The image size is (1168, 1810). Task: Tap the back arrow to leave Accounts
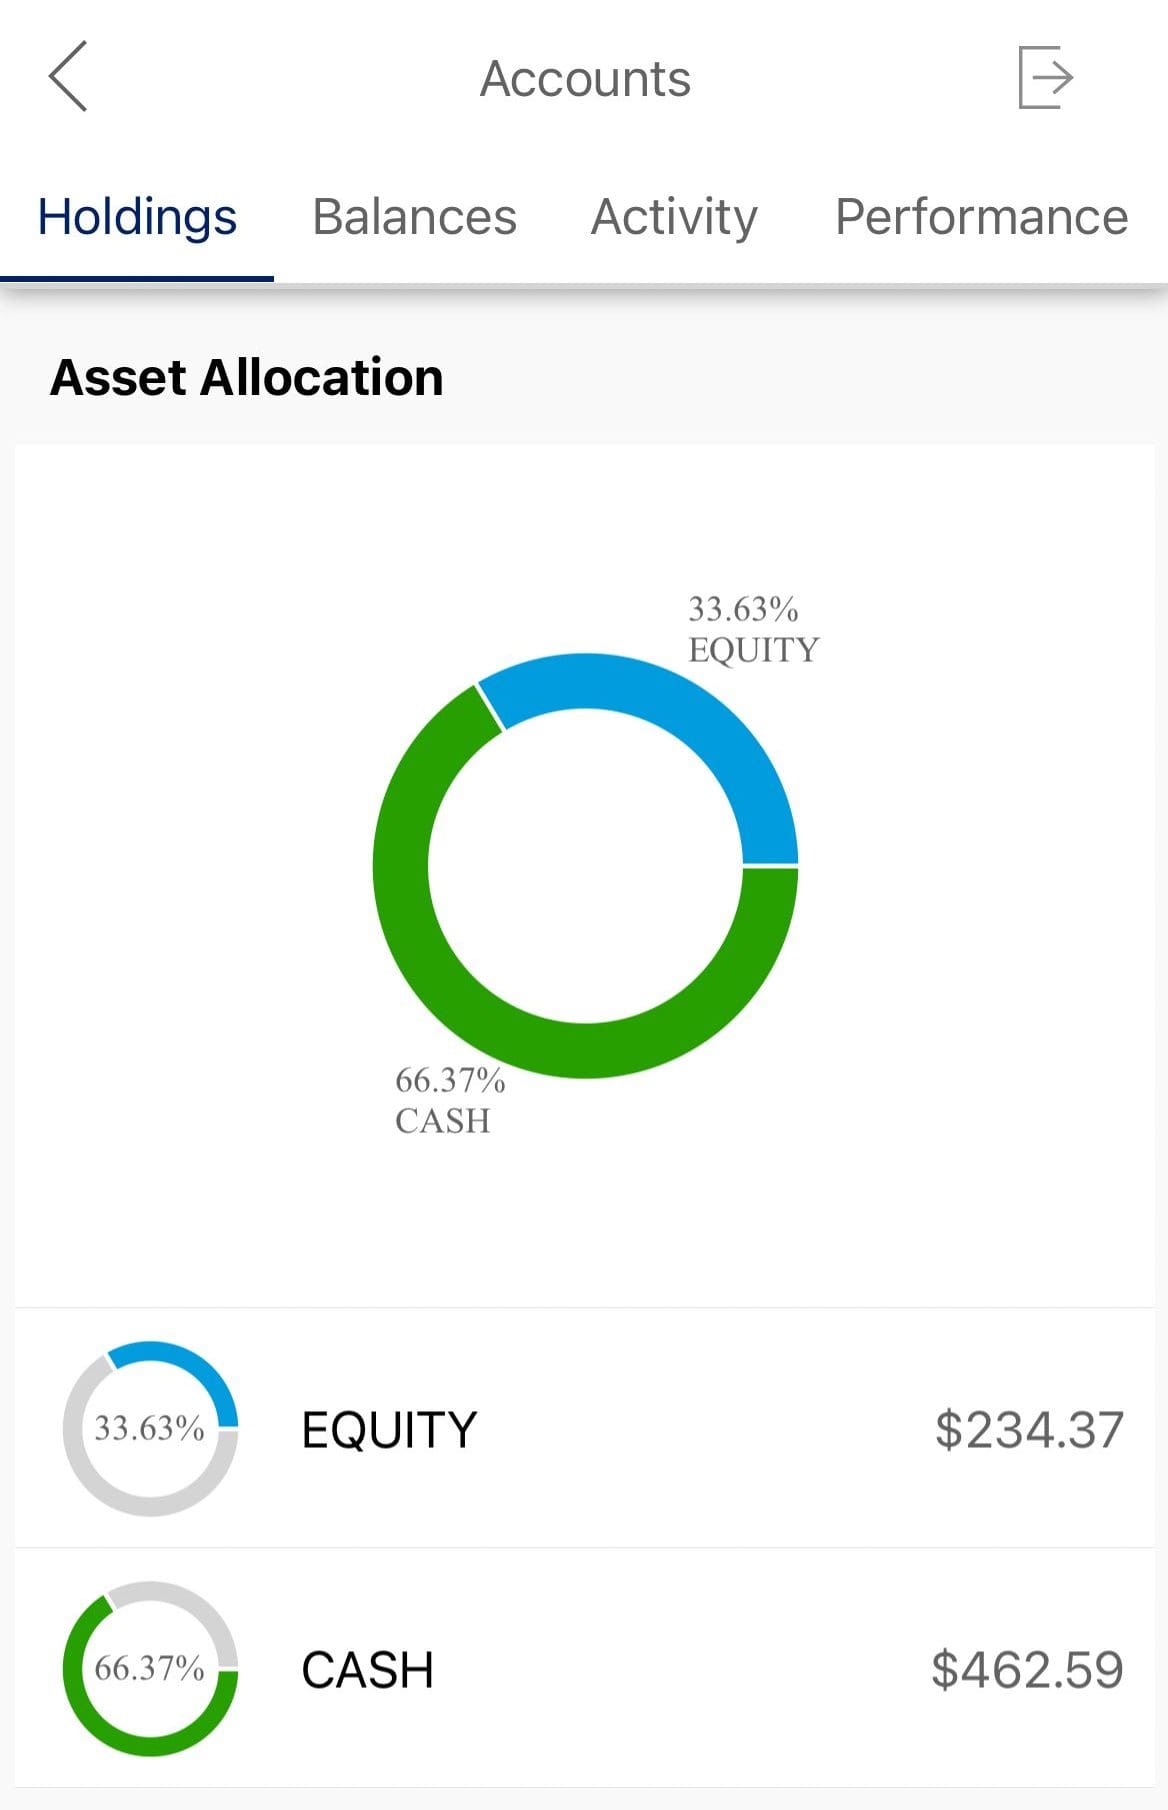(x=68, y=77)
